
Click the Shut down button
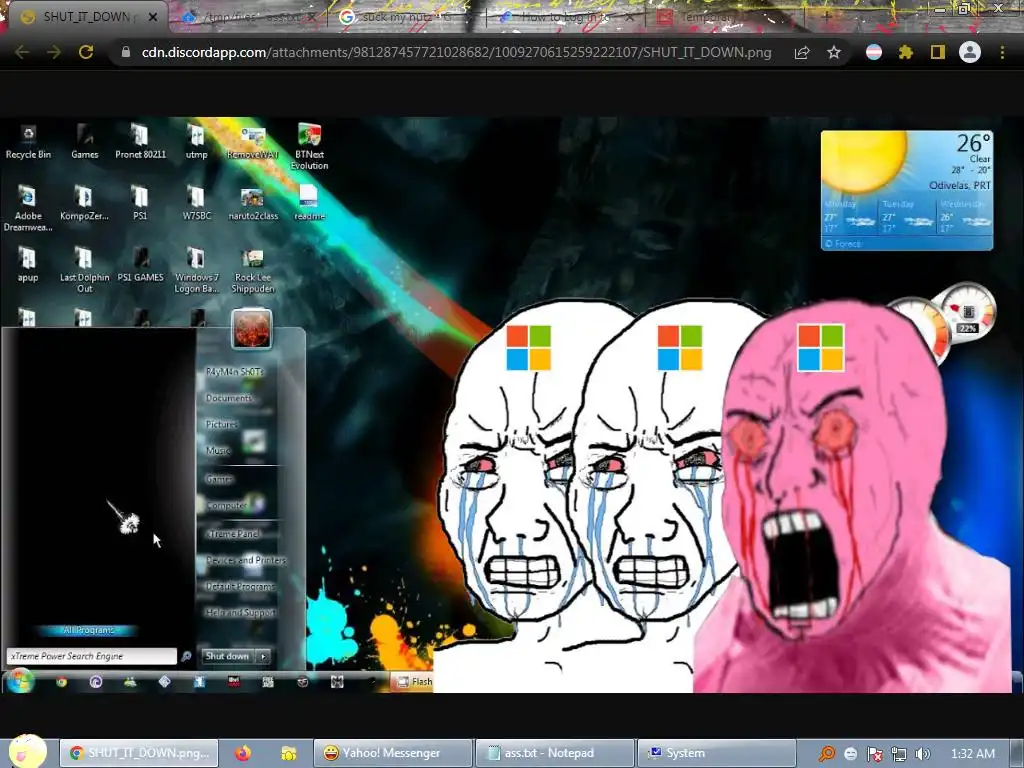pos(227,656)
